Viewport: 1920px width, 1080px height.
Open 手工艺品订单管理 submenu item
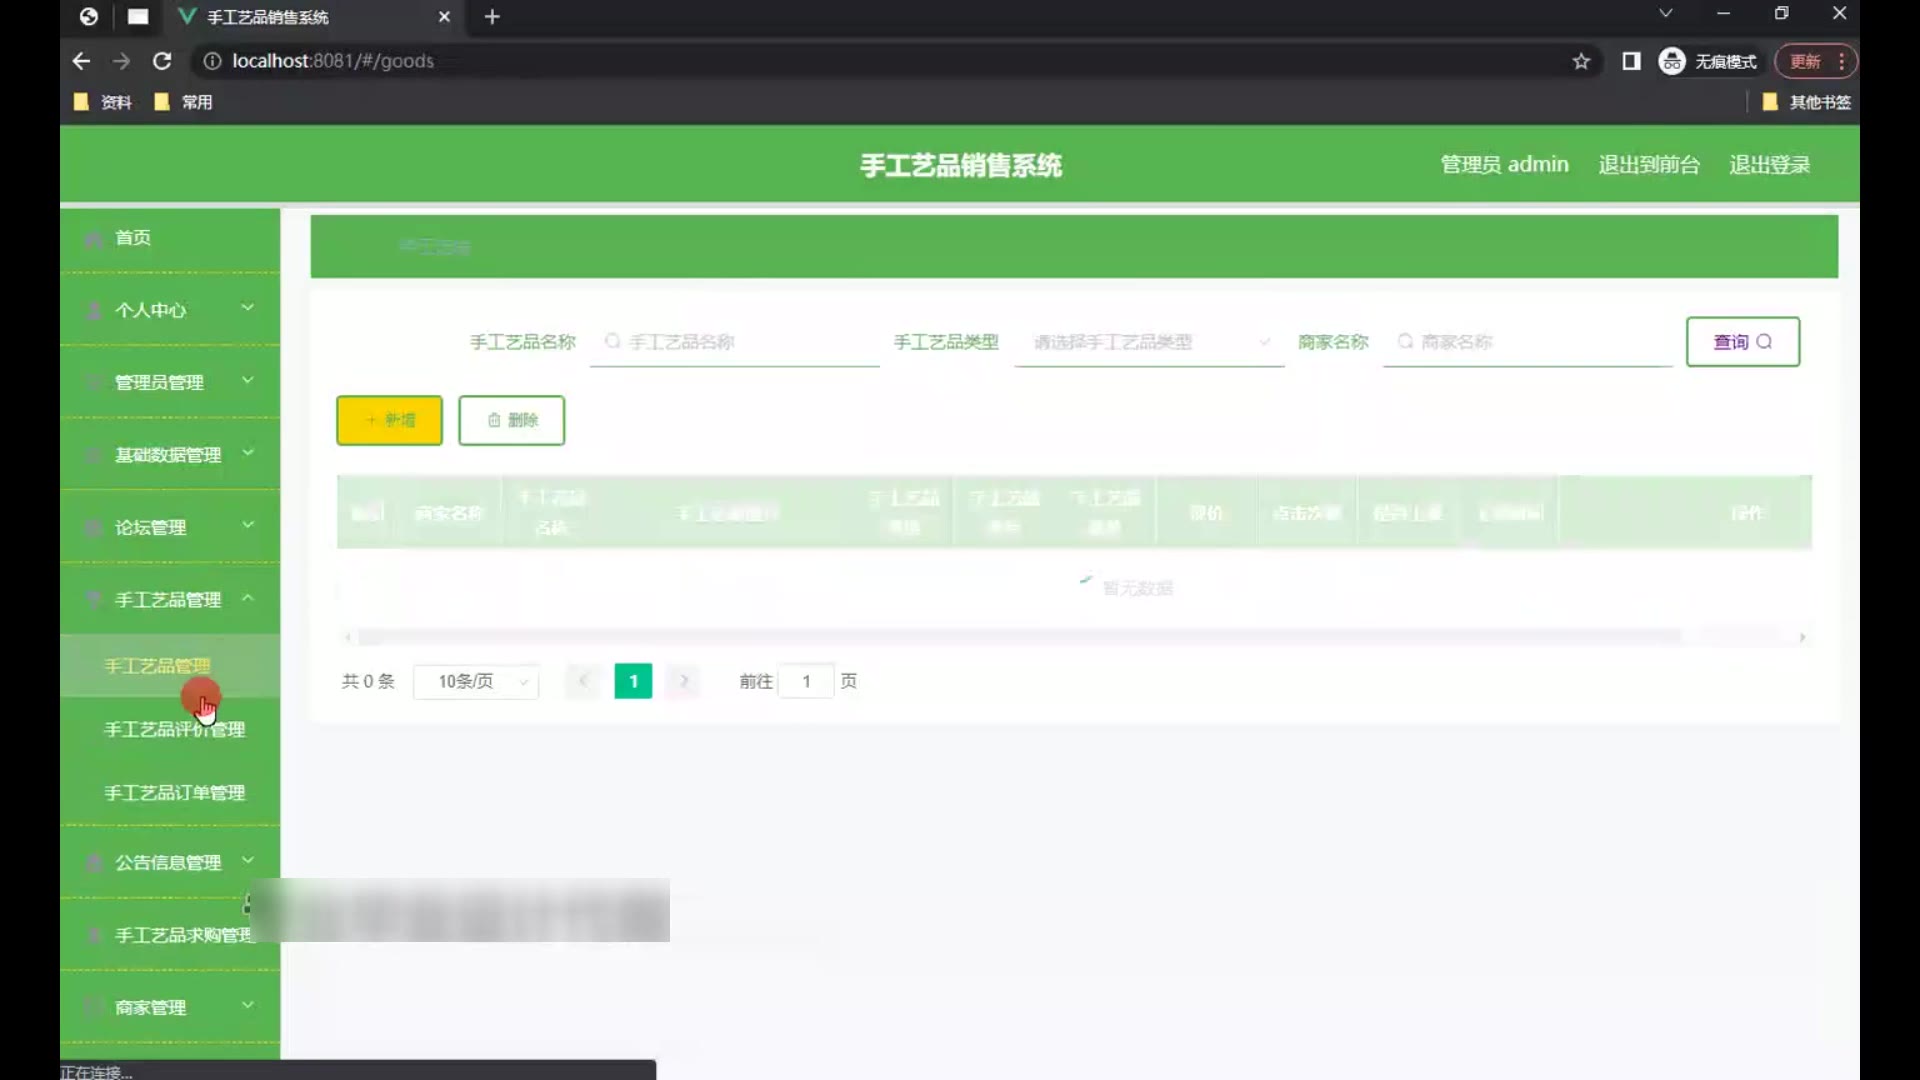[x=174, y=793]
